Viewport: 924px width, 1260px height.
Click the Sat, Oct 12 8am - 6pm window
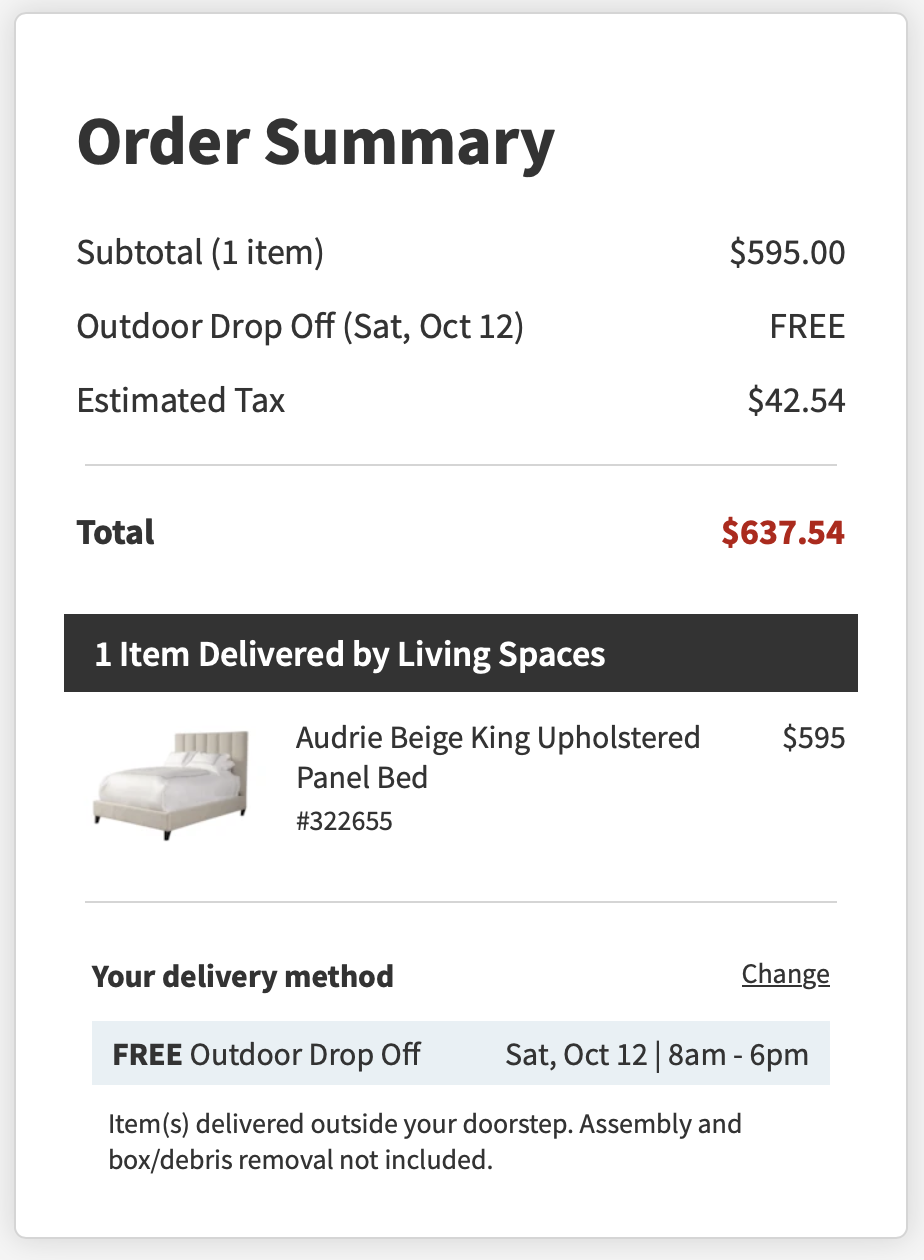tap(656, 1054)
